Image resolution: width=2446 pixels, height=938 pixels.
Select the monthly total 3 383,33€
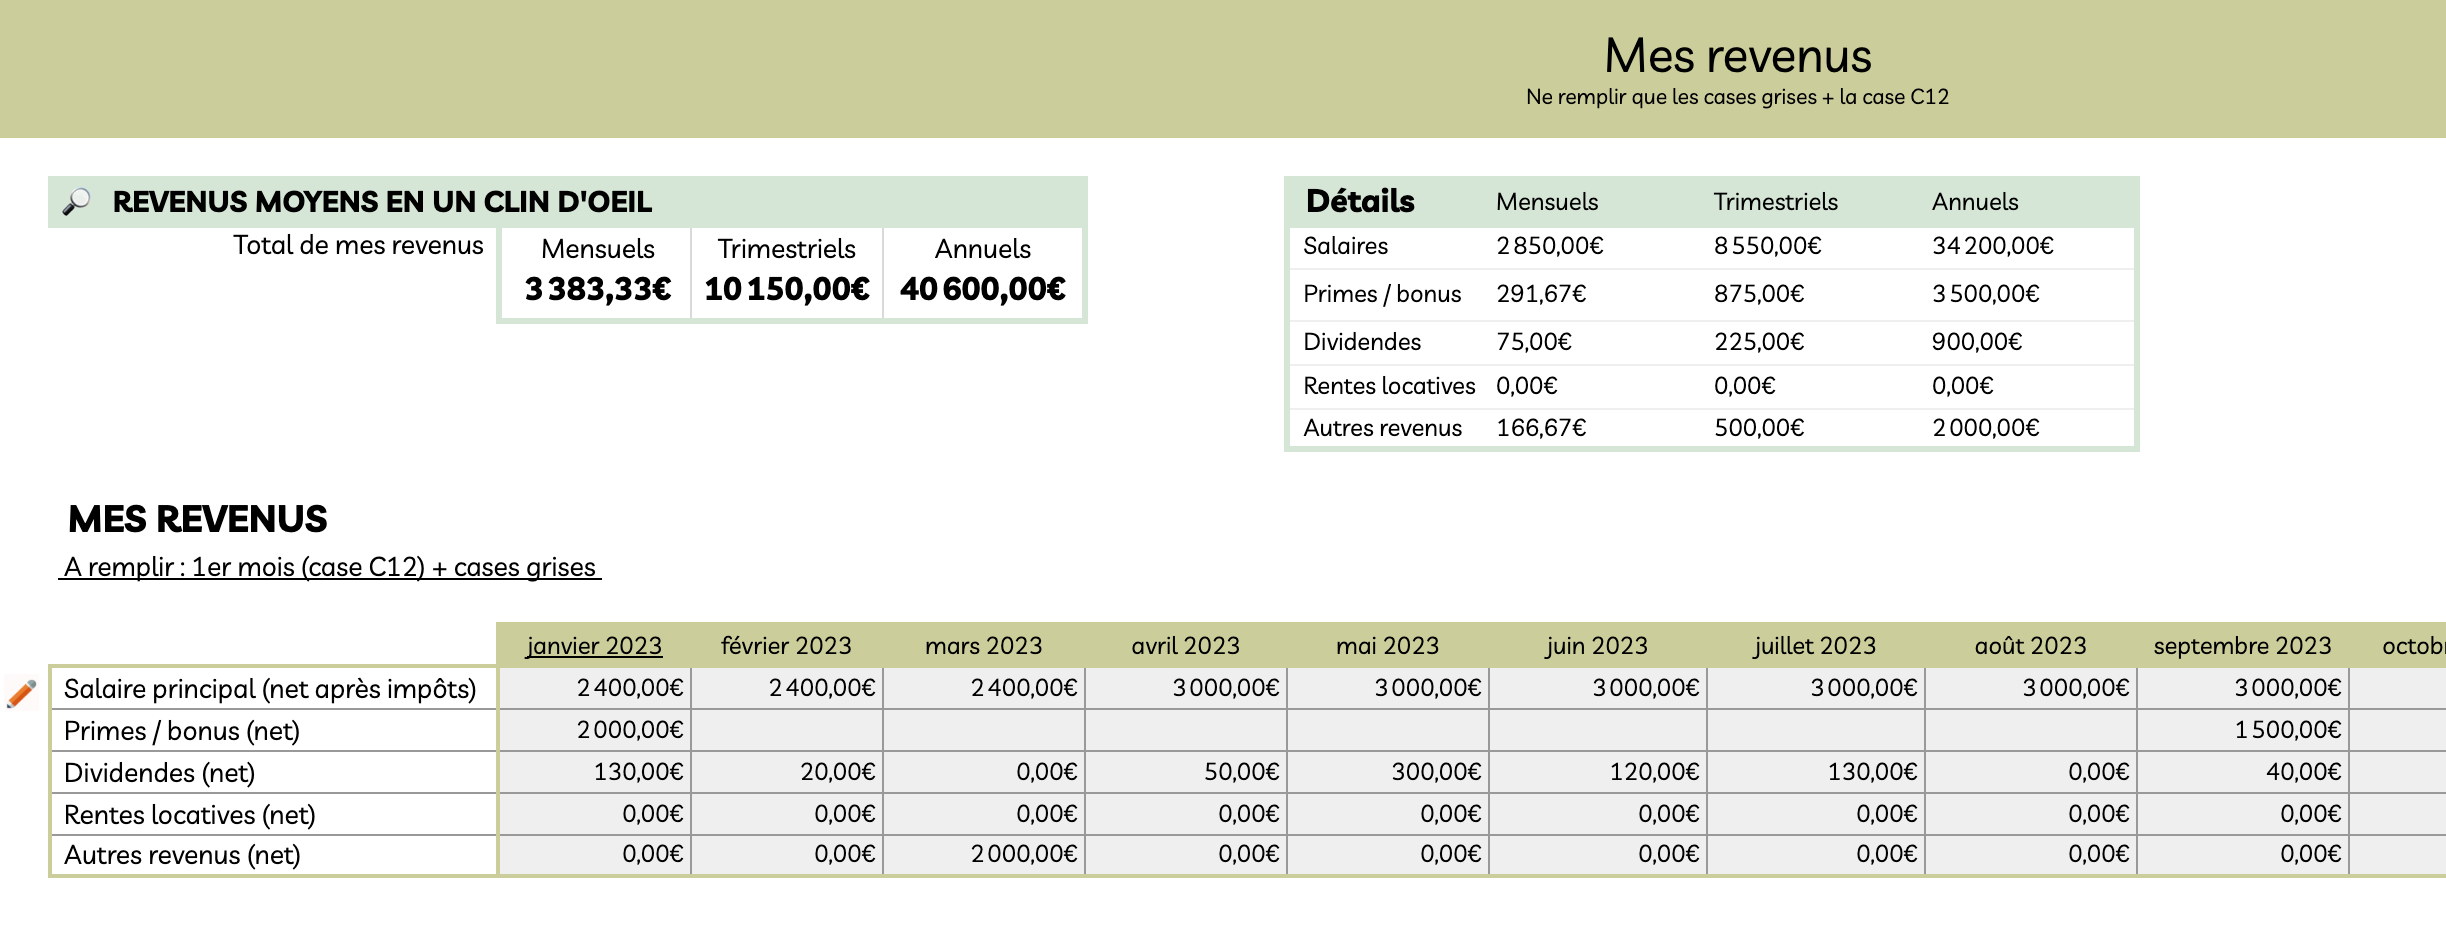[x=598, y=289]
